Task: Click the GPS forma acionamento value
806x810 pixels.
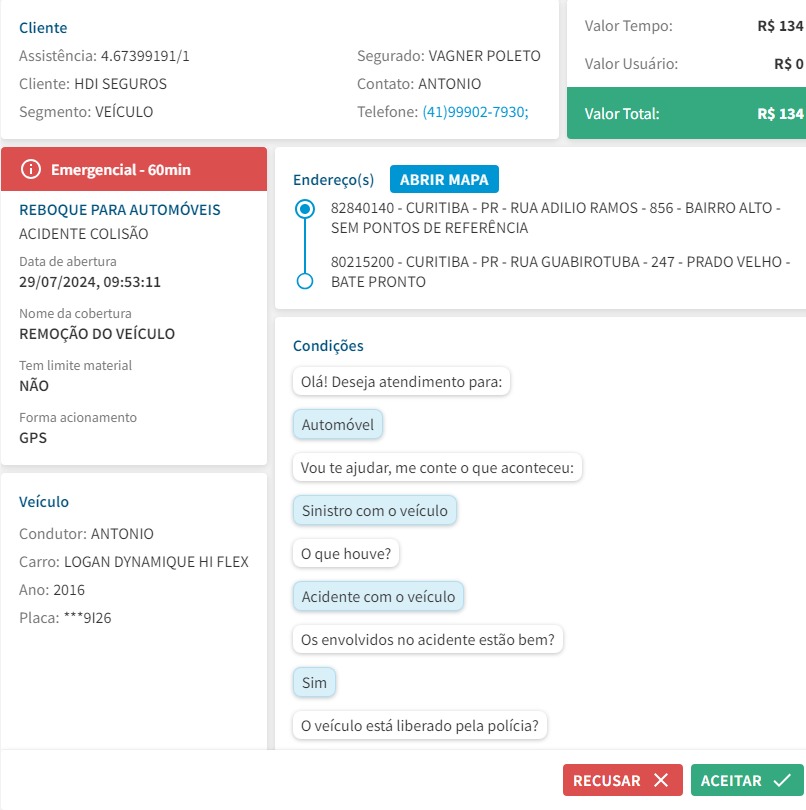Action: (x=33, y=438)
